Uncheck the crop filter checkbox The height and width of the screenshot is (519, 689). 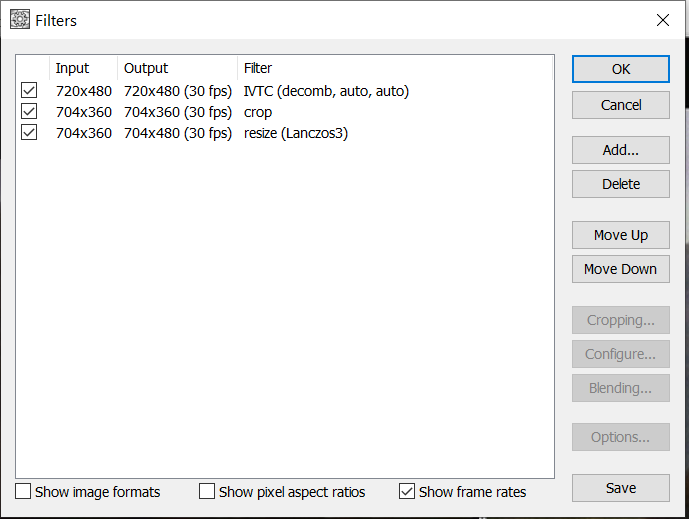pos(28,112)
